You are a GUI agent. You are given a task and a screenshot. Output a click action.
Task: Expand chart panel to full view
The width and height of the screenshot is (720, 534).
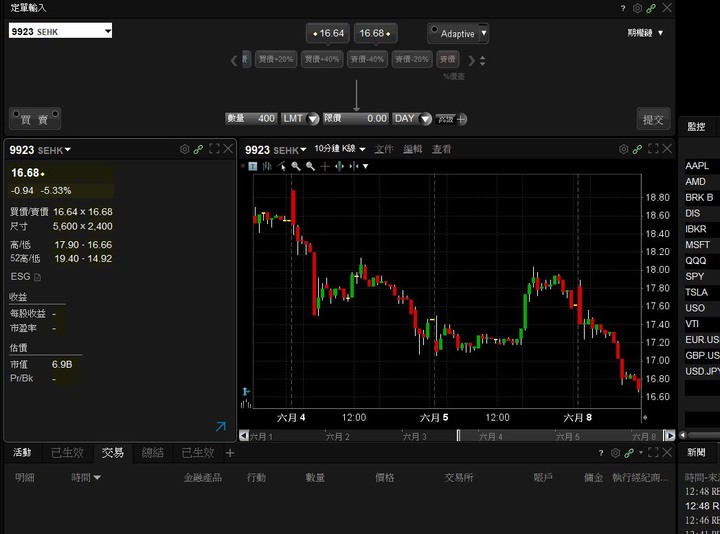tap(653, 149)
